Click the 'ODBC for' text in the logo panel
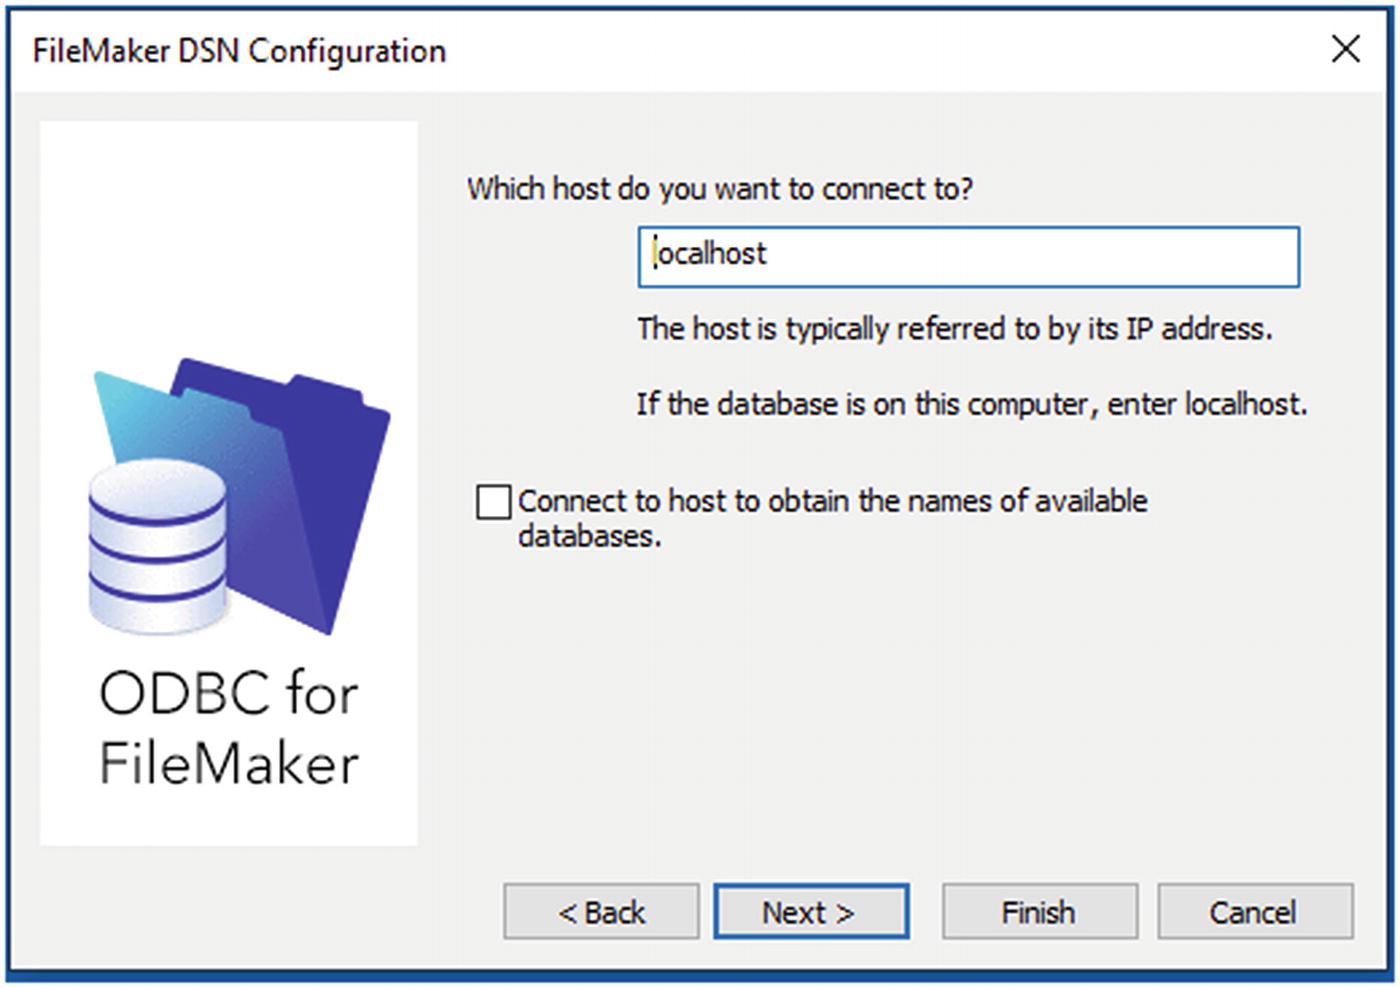 click(229, 693)
